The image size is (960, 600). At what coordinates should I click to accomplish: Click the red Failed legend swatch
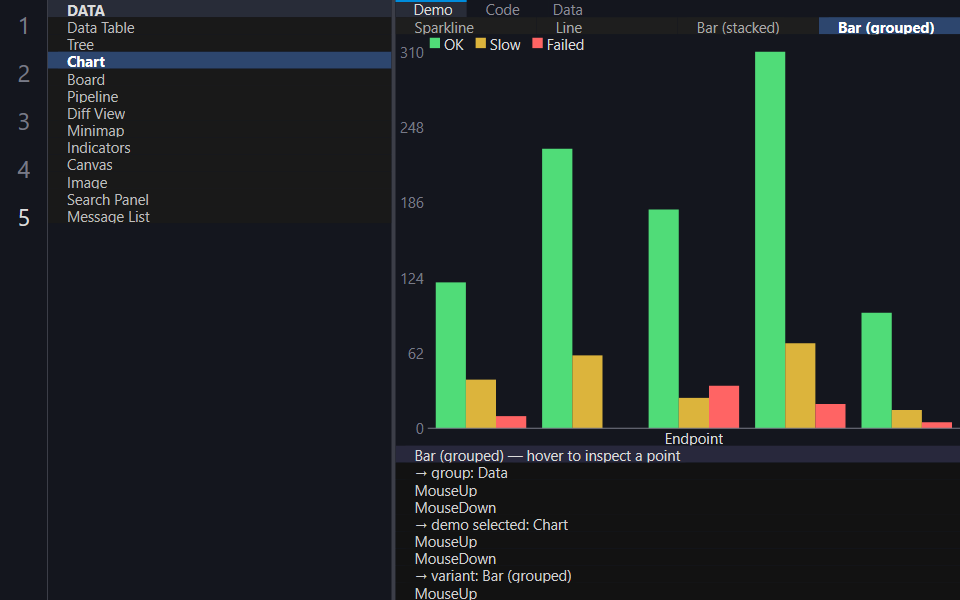(538, 43)
